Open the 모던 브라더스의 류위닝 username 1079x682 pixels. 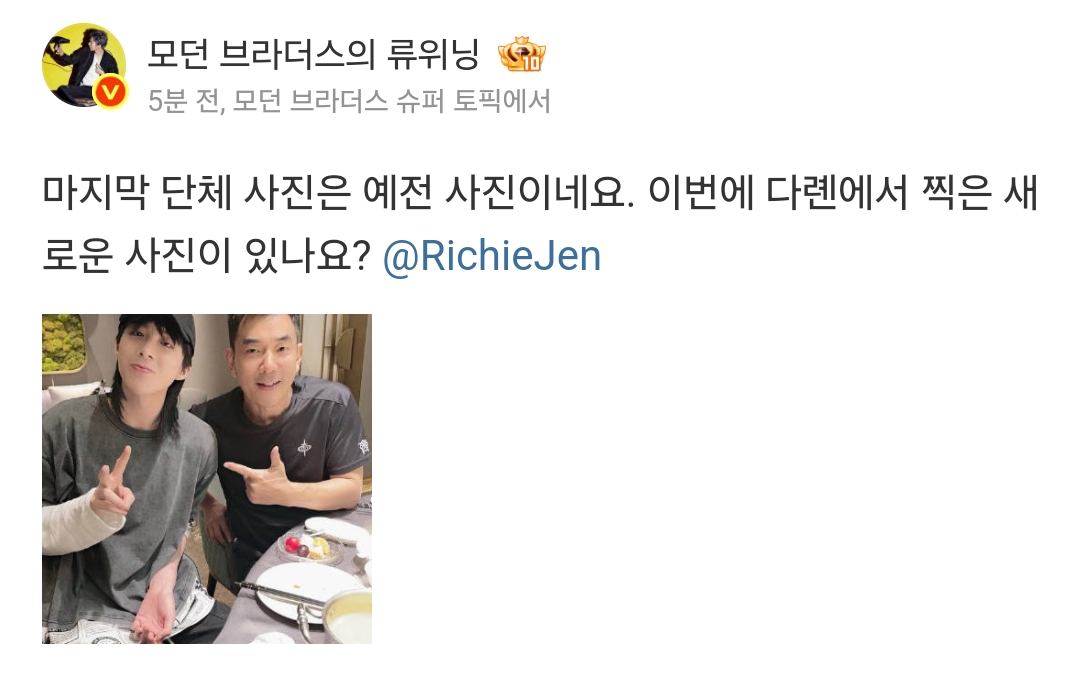(x=313, y=54)
